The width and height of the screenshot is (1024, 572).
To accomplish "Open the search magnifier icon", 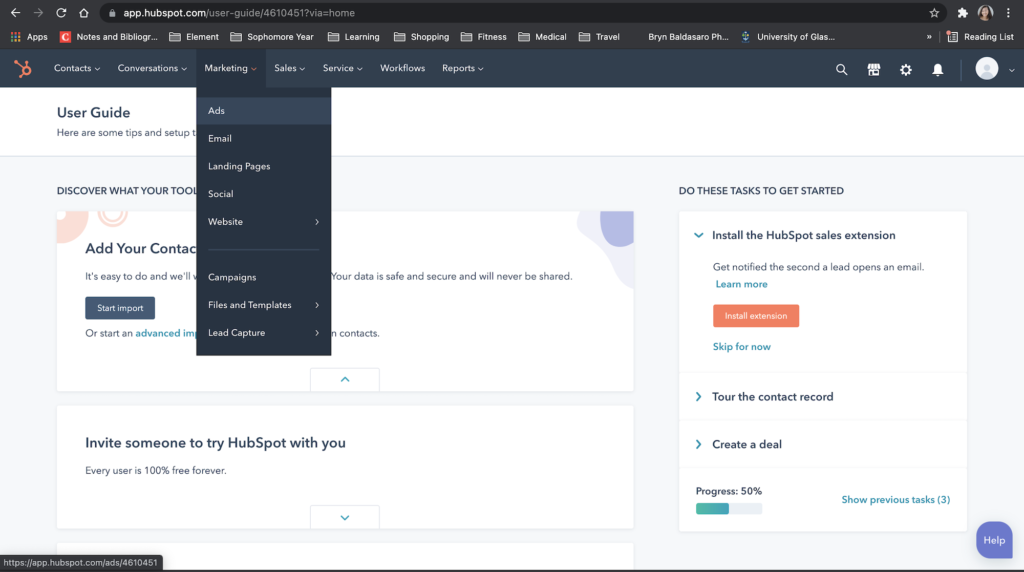I will pyautogui.click(x=841, y=69).
